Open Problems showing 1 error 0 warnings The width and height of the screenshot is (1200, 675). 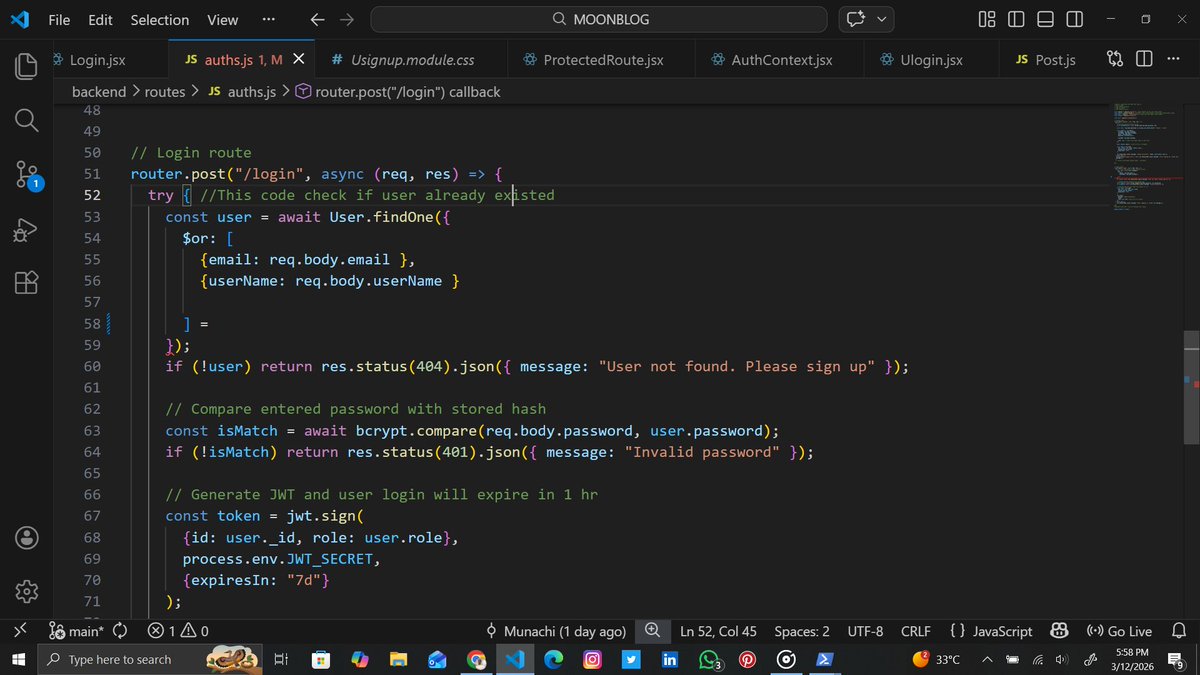(x=177, y=631)
